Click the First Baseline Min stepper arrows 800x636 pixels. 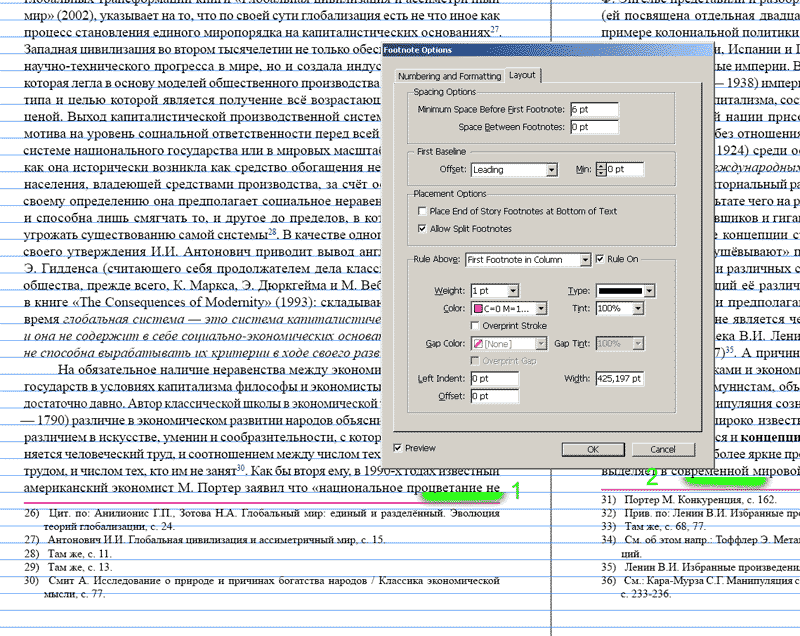tap(601, 169)
